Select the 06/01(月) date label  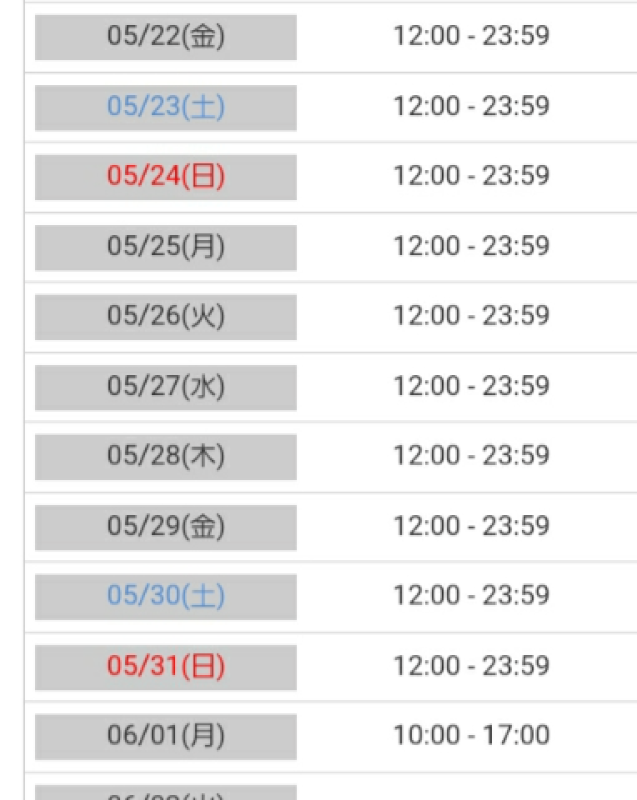(x=166, y=737)
